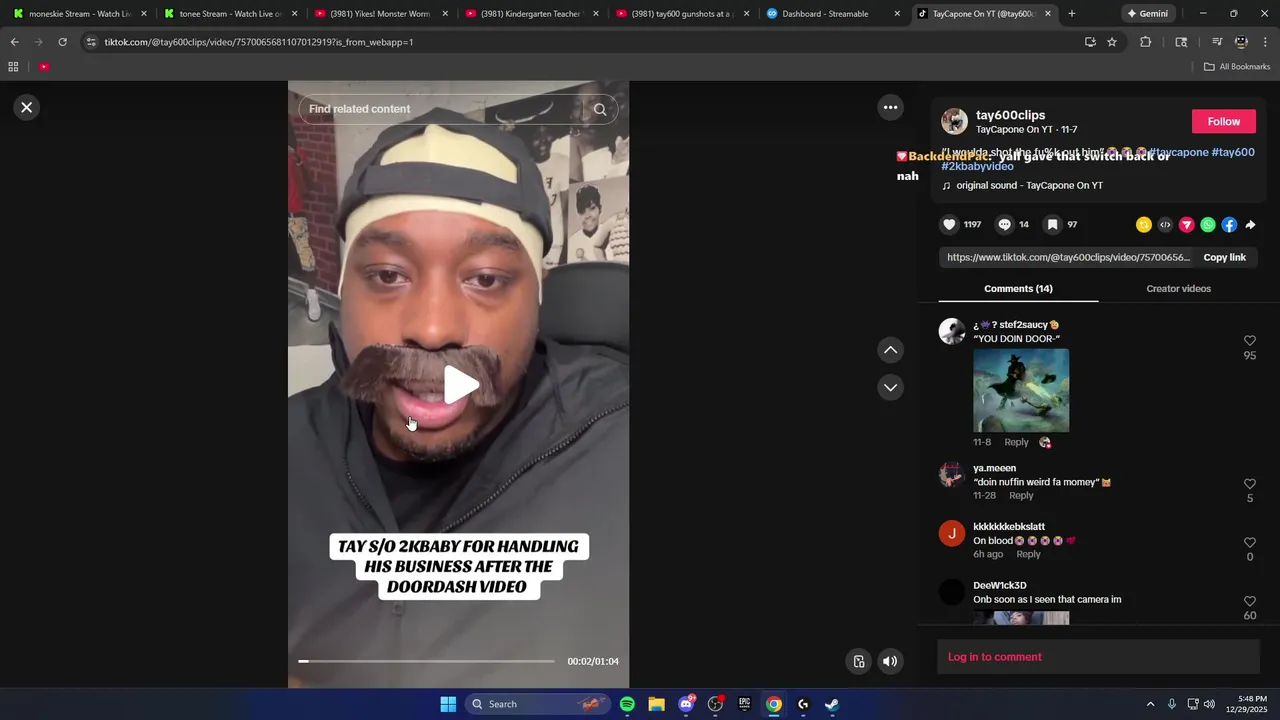1280x720 pixels.
Task: Click the #taycapone hashtag
Action: pos(1178,152)
